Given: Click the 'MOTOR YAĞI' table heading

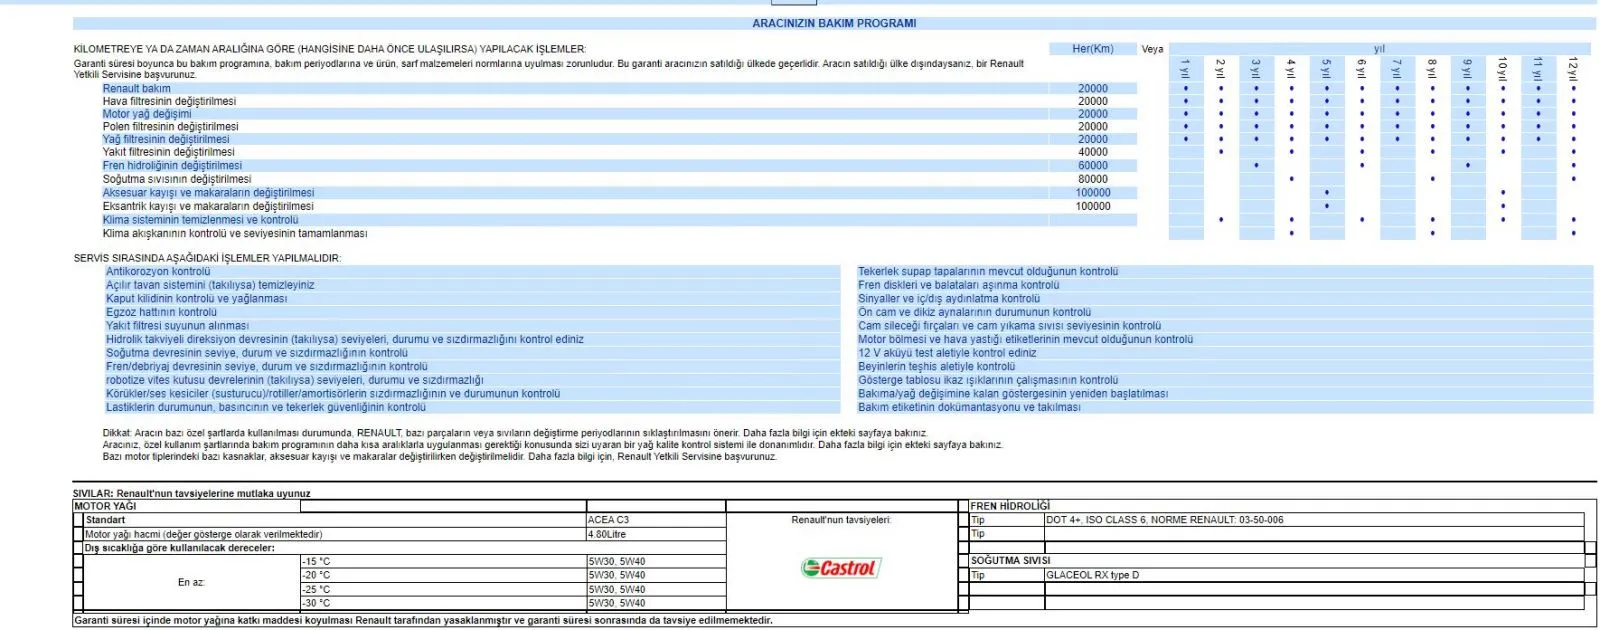Looking at the screenshot, I should pyautogui.click(x=105, y=506).
